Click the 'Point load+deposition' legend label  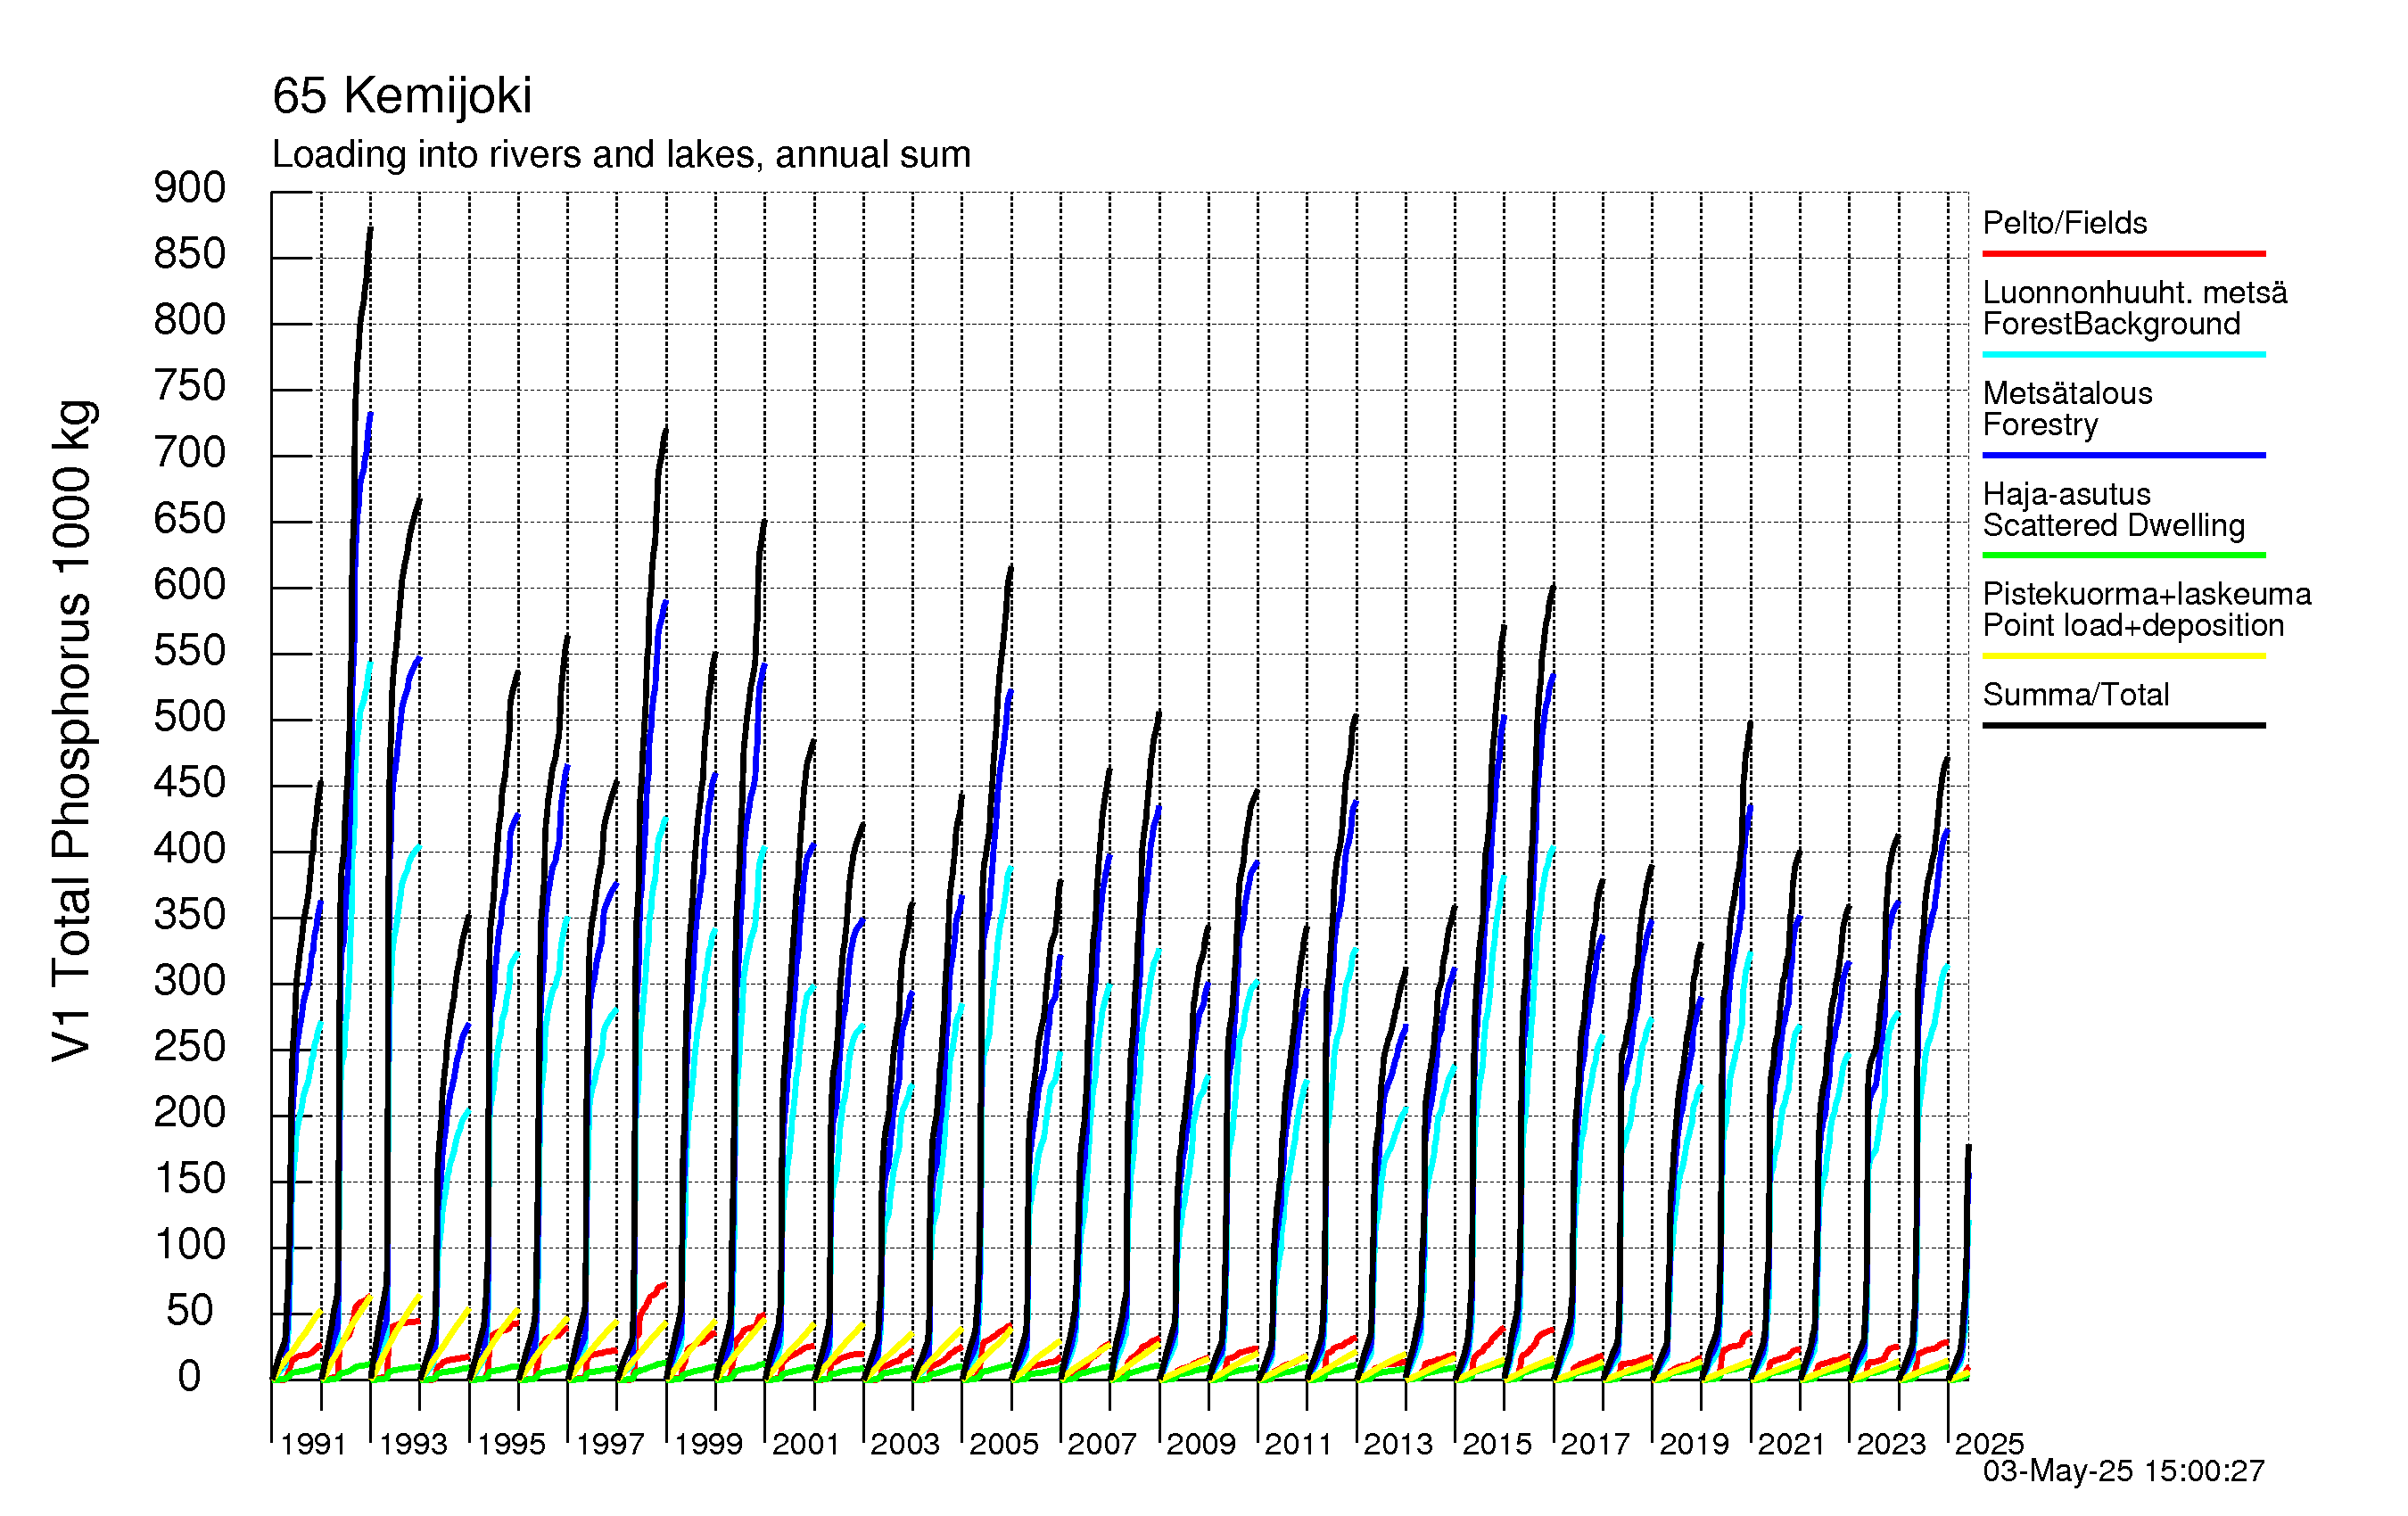[2133, 626]
